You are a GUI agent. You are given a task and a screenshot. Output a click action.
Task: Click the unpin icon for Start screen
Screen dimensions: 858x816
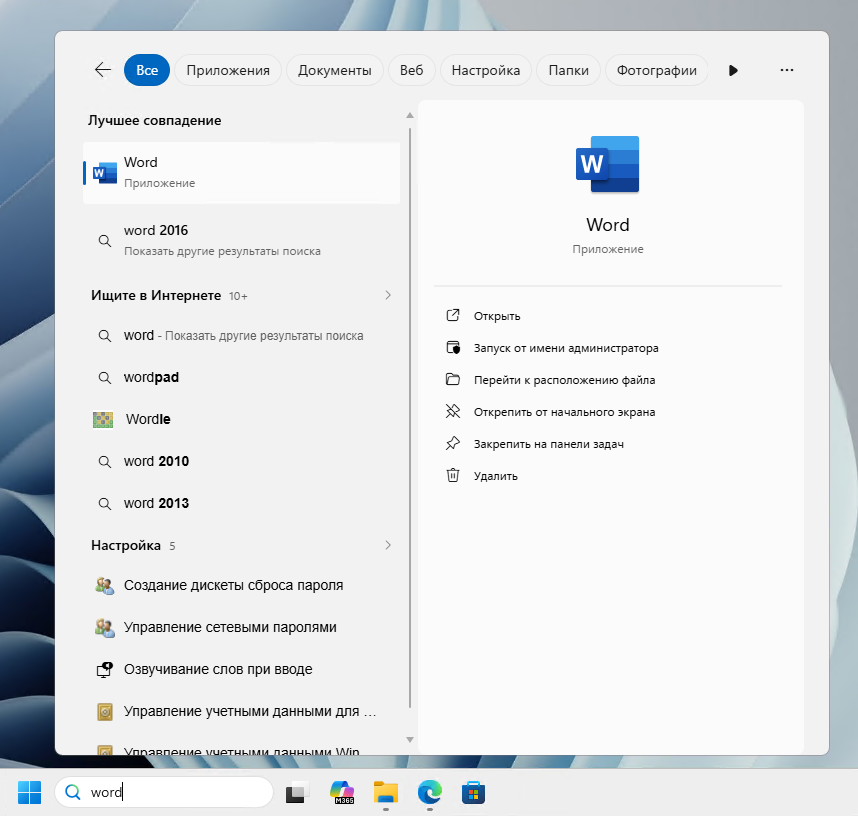coord(453,411)
